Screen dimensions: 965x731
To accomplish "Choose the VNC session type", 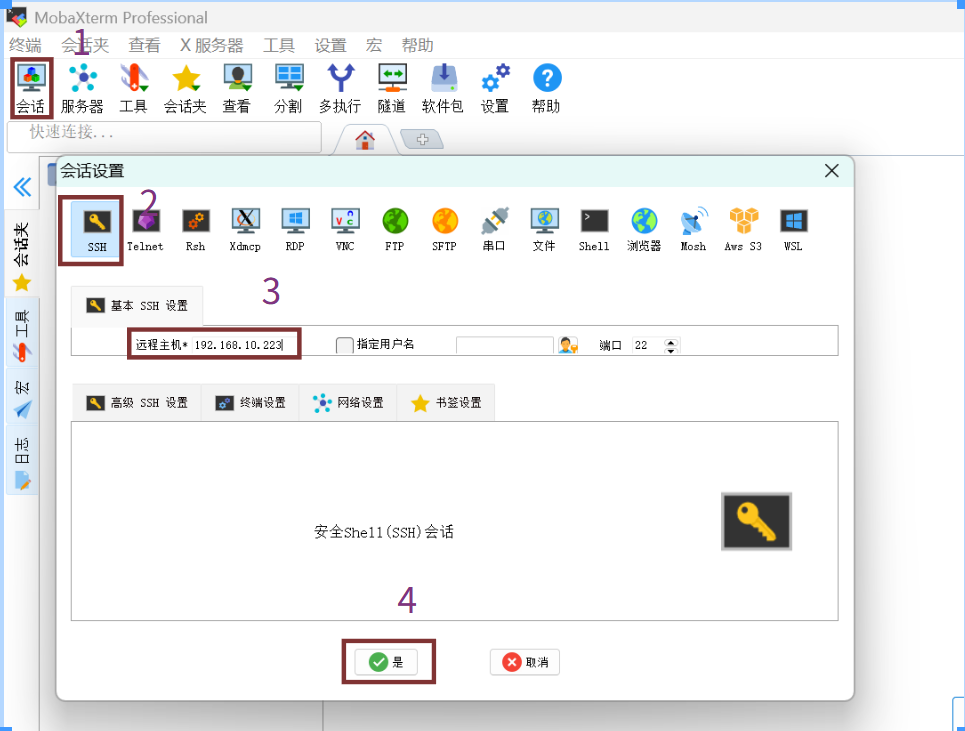I will 345,229.
